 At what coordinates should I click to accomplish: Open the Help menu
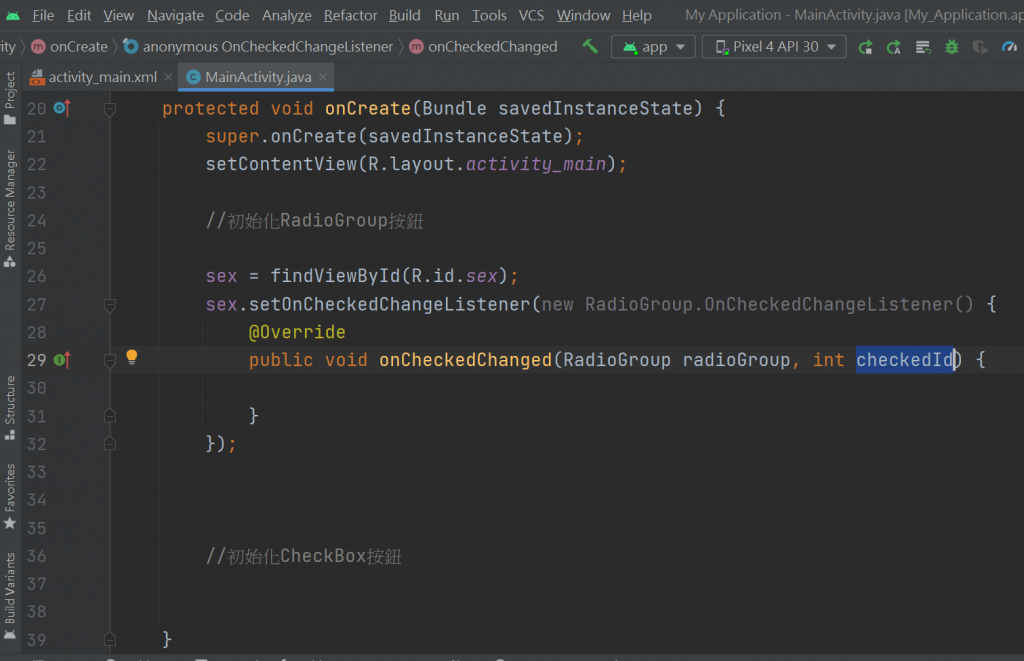click(636, 15)
